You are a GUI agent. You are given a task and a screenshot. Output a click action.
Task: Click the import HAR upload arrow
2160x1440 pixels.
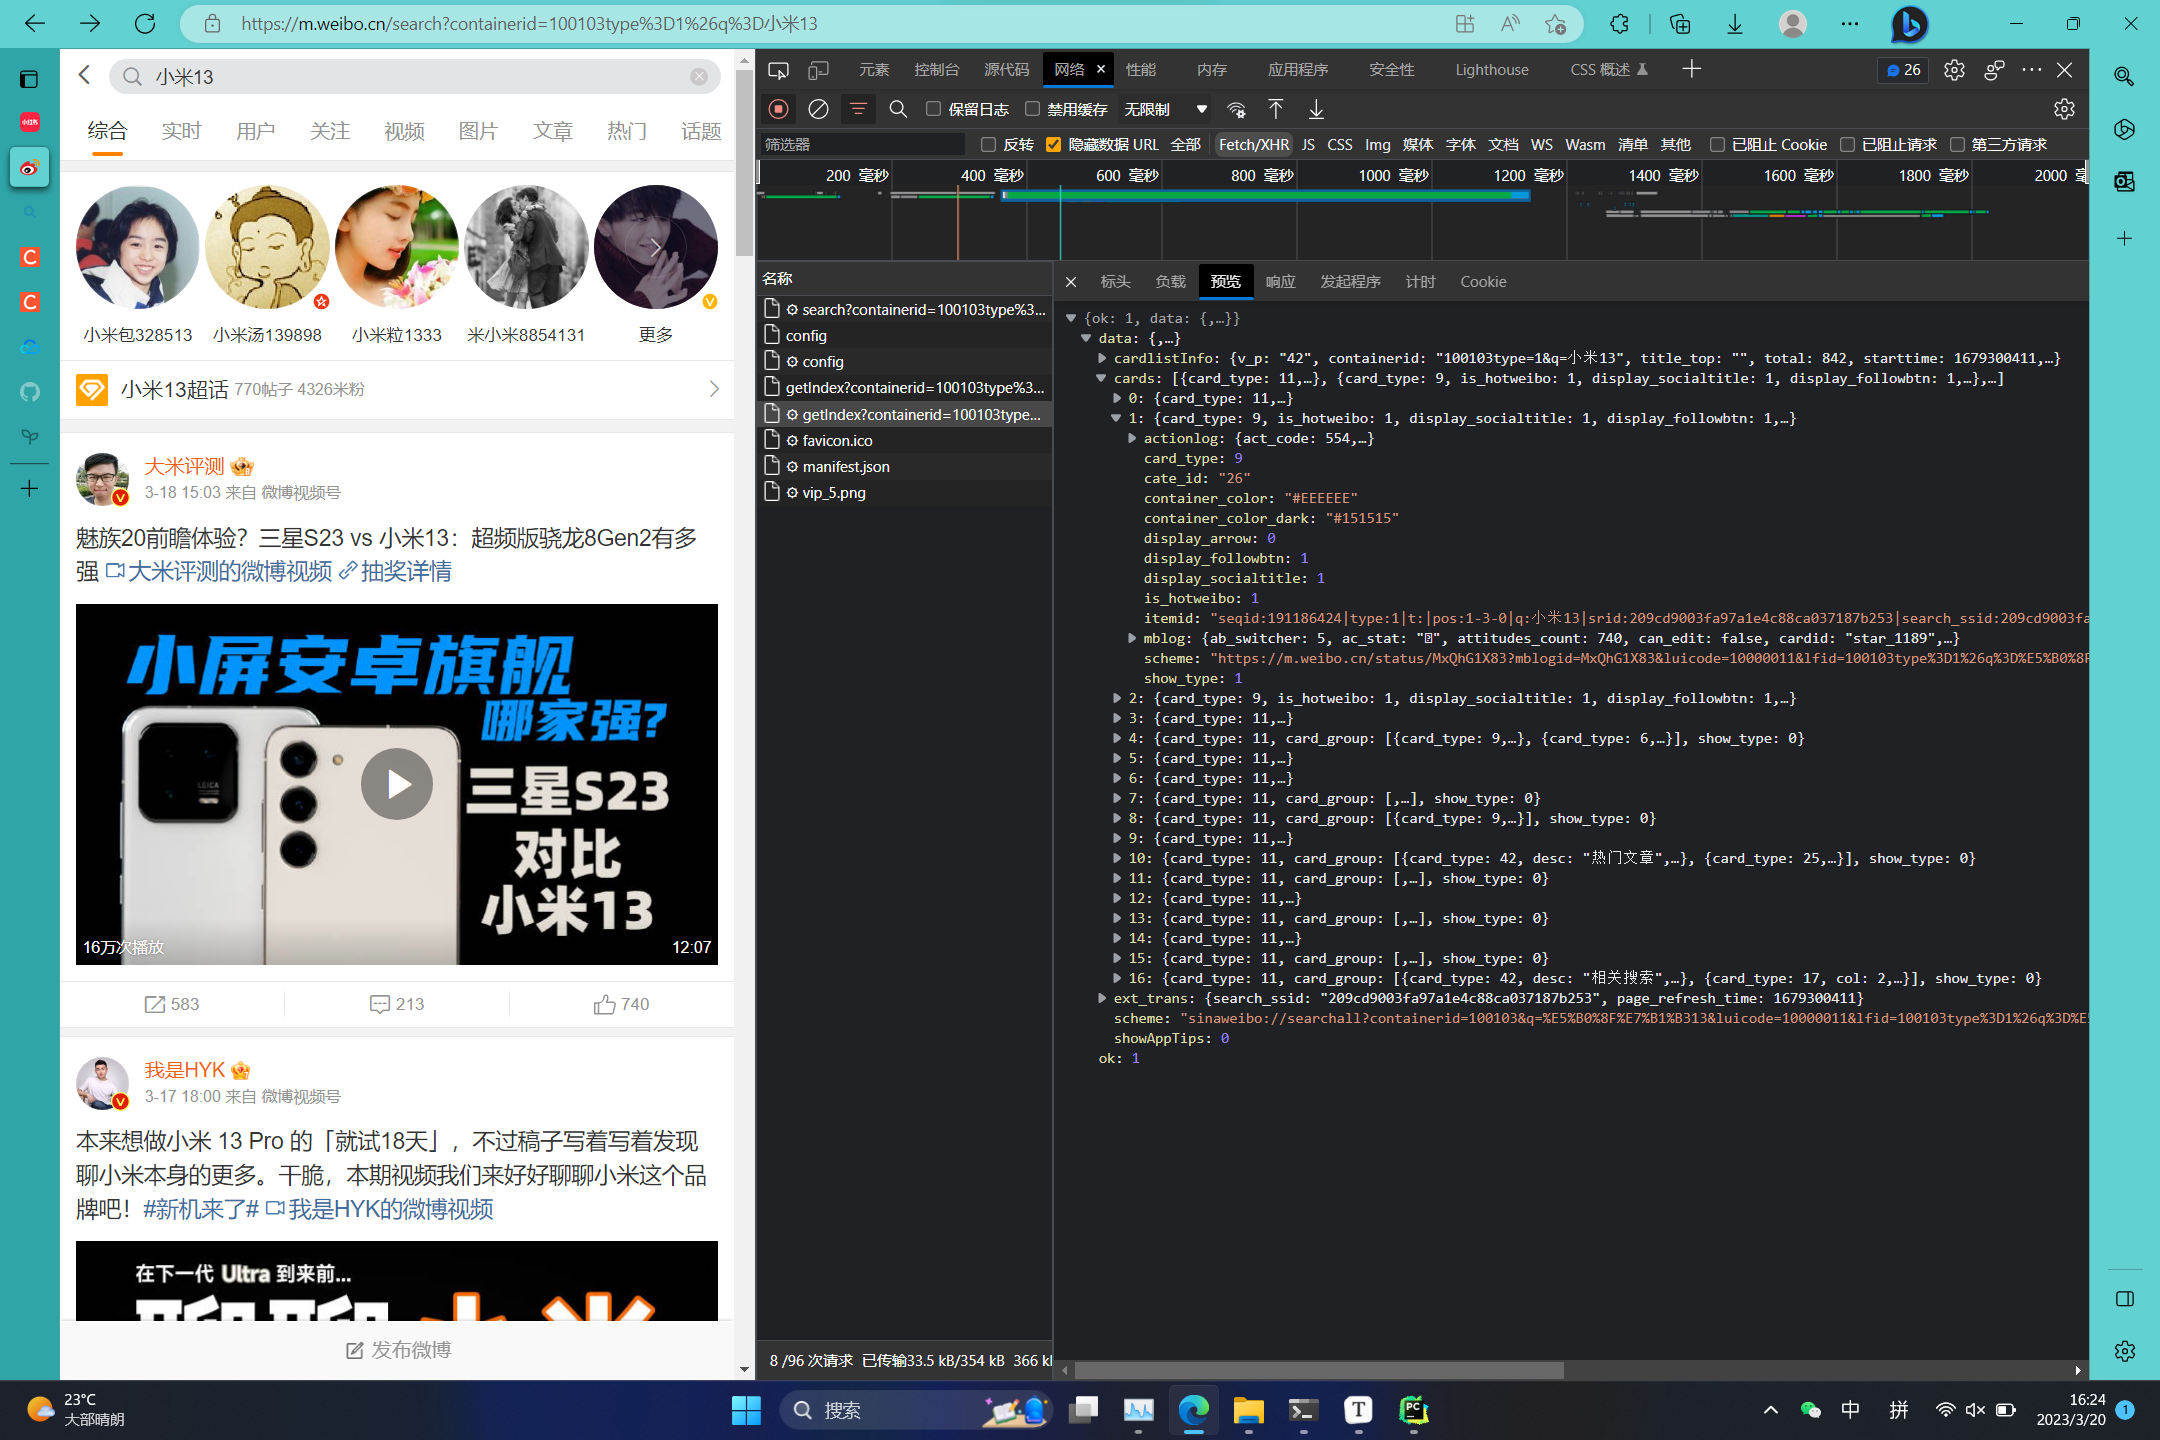pyautogui.click(x=1276, y=109)
